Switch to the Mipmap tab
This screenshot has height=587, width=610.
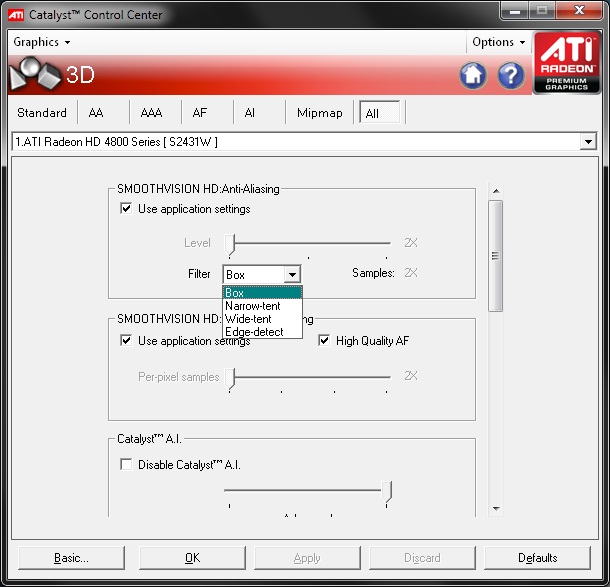[320, 113]
